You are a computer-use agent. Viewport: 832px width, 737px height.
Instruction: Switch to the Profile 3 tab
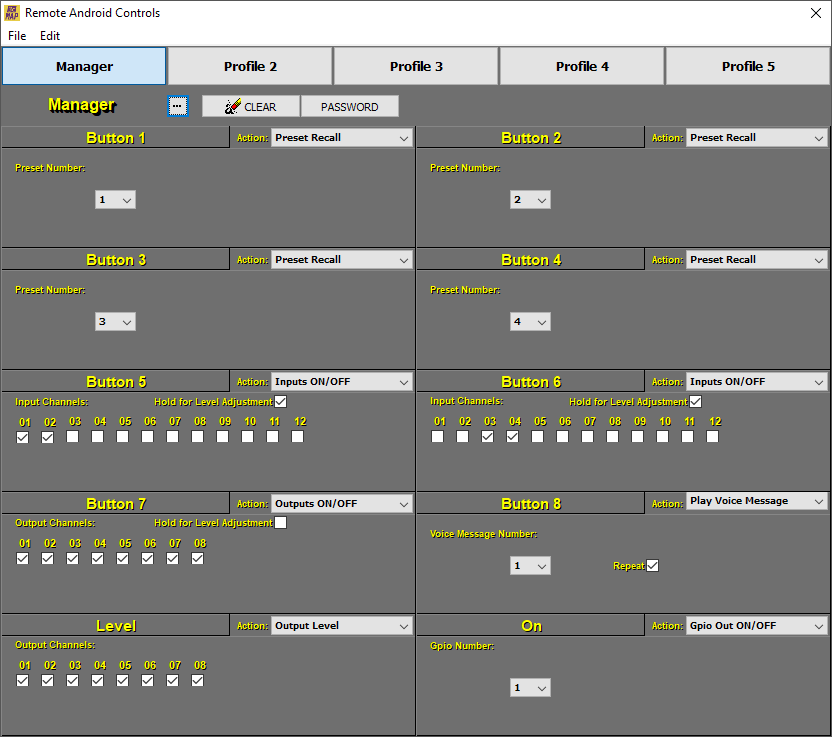(x=415, y=65)
